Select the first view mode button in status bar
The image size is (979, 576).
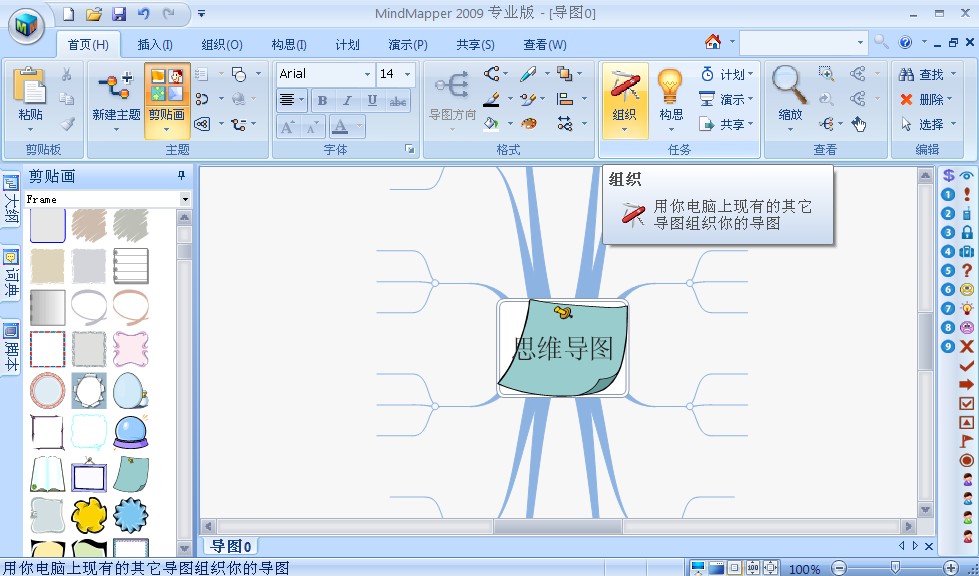pos(698,568)
